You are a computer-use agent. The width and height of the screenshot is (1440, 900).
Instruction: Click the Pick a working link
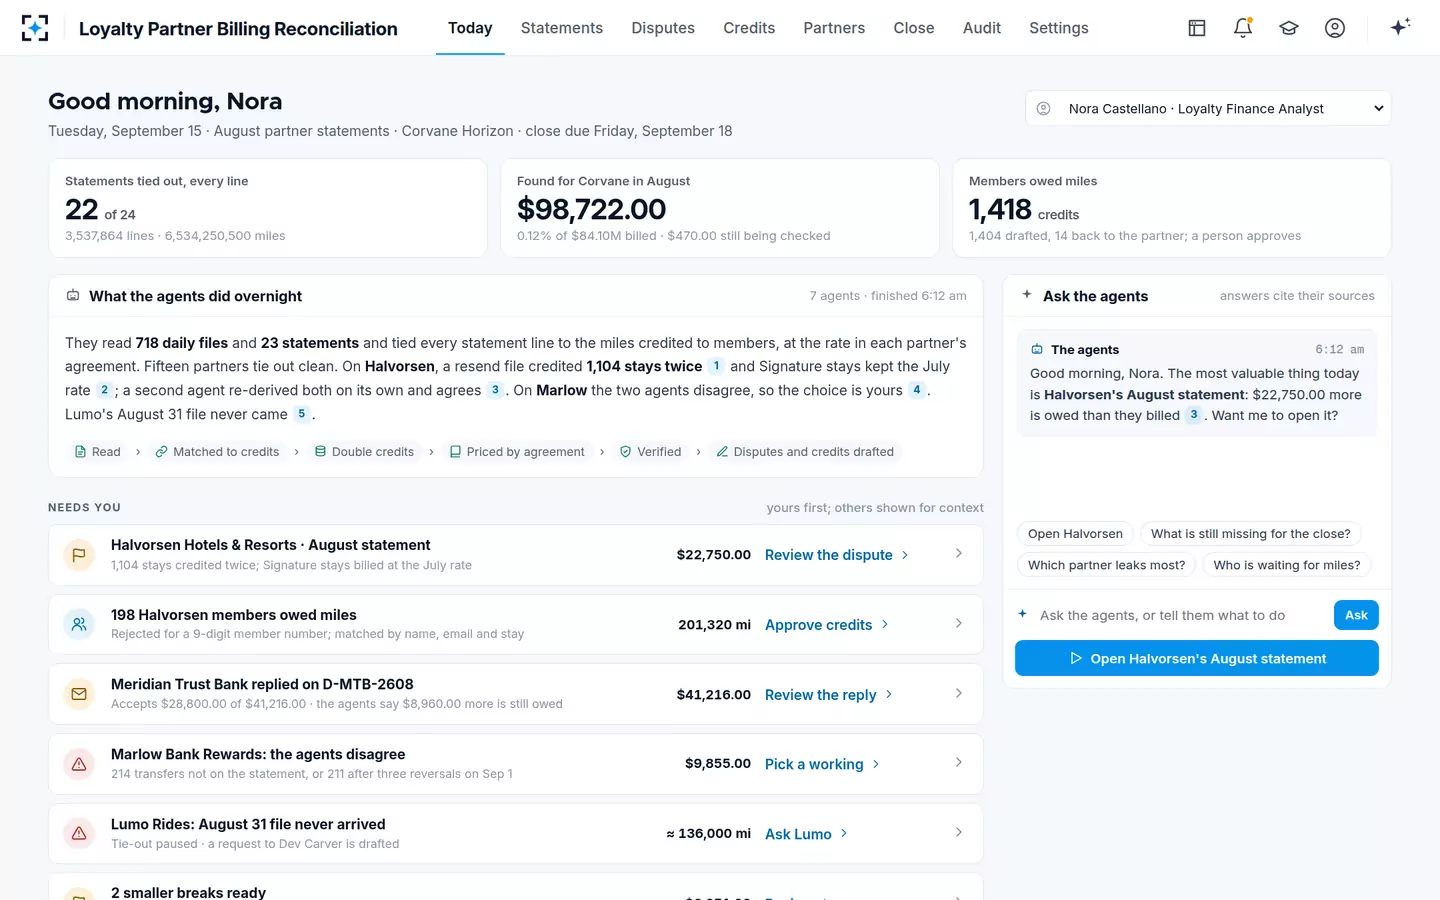(x=822, y=764)
